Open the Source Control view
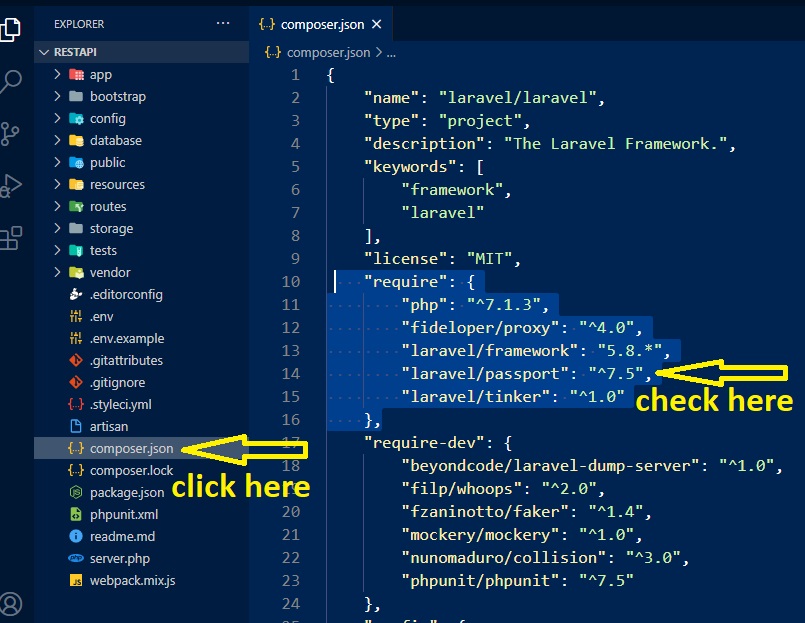This screenshot has width=805, height=623. click(11, 133)
